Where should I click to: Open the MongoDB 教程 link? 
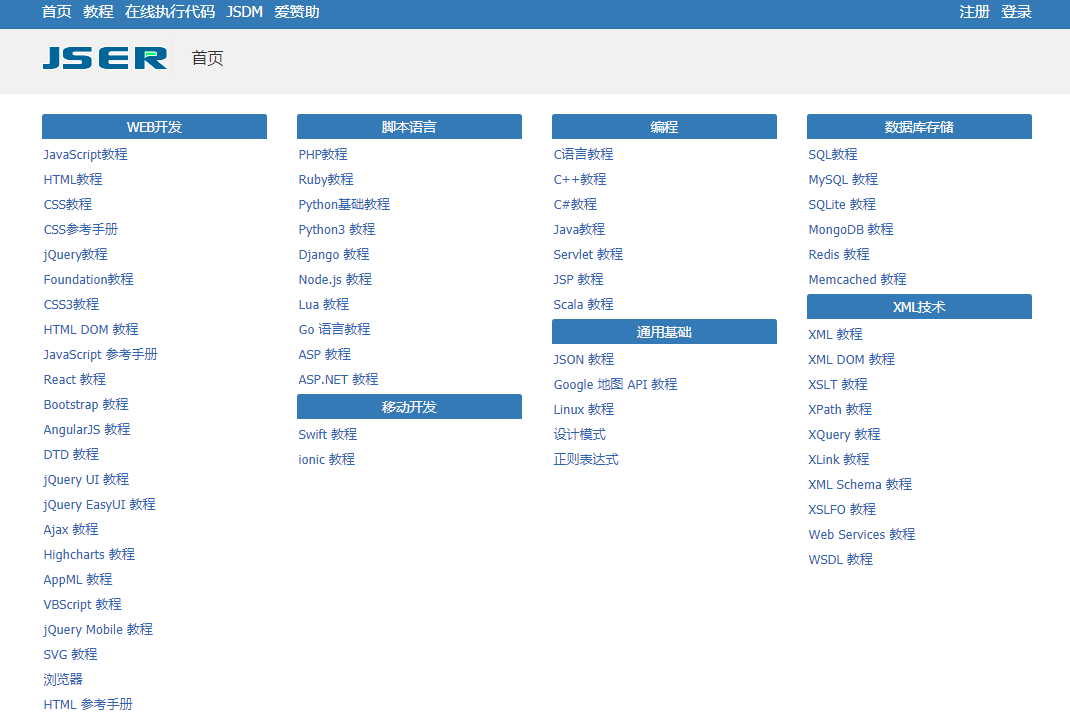click(851, 229)
